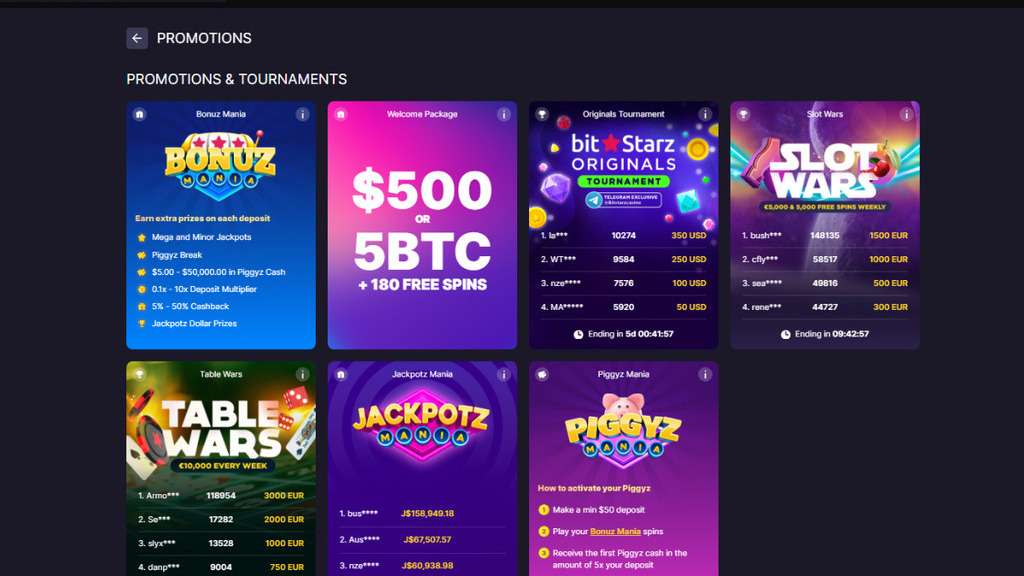Open the Jackpotz Mania logo

click(422, 424)
